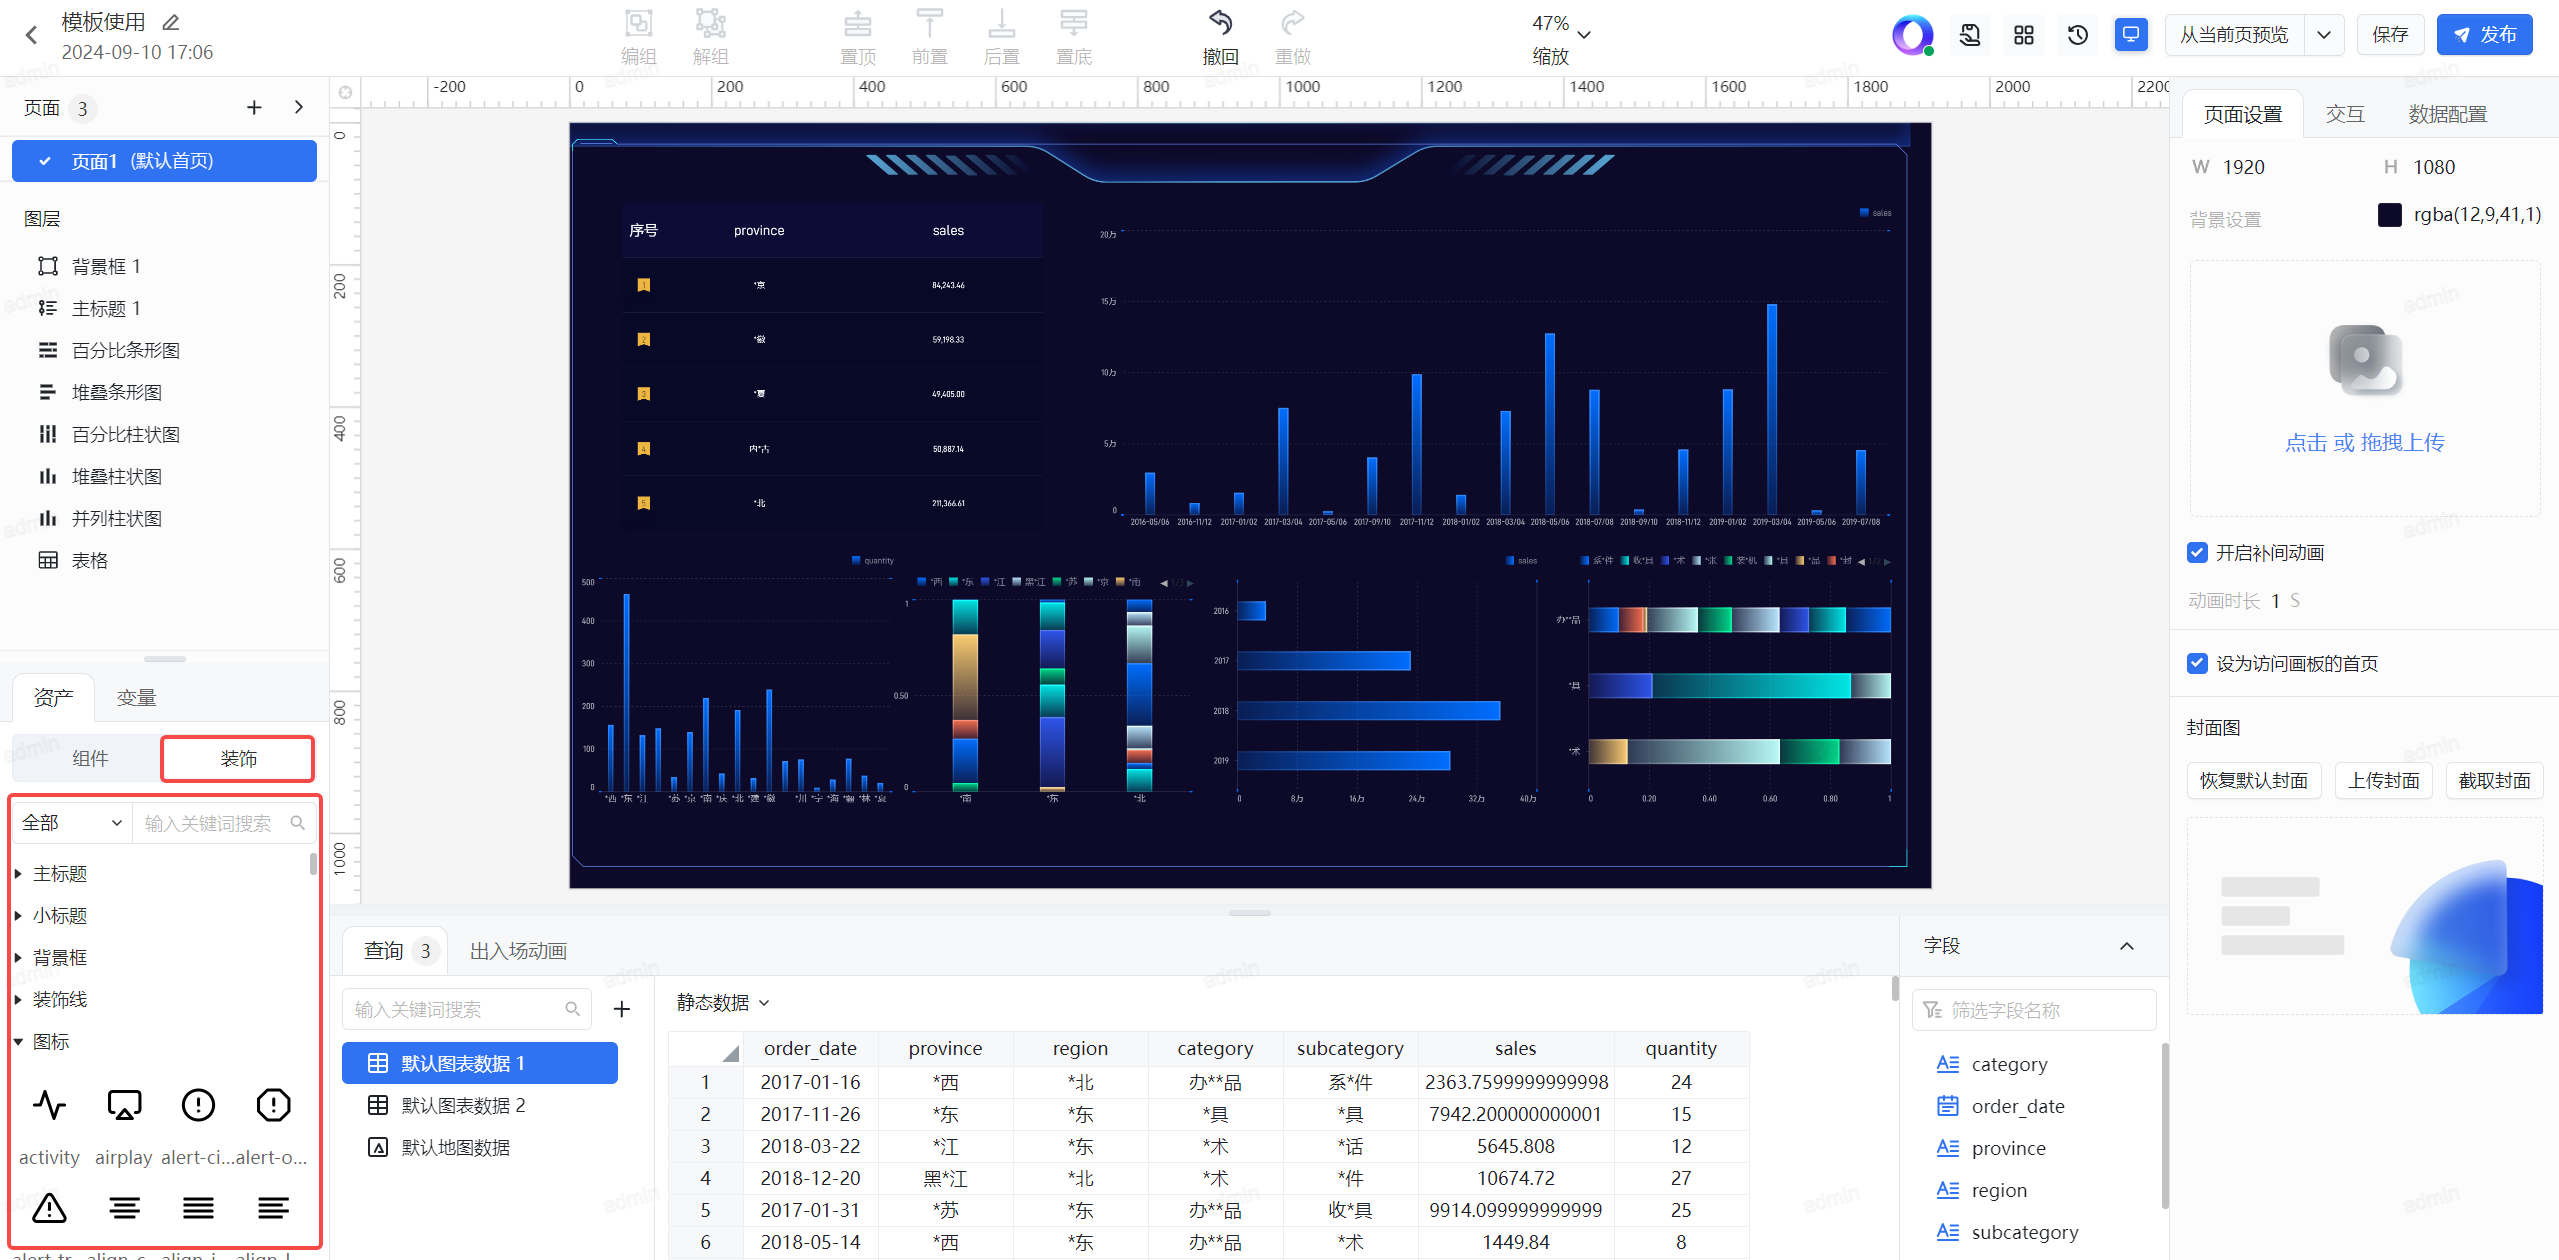This screenshot has width=2559, height=1260.
Task: Select 默认图表数据 2 query
Action: [x=480, y=1105]
